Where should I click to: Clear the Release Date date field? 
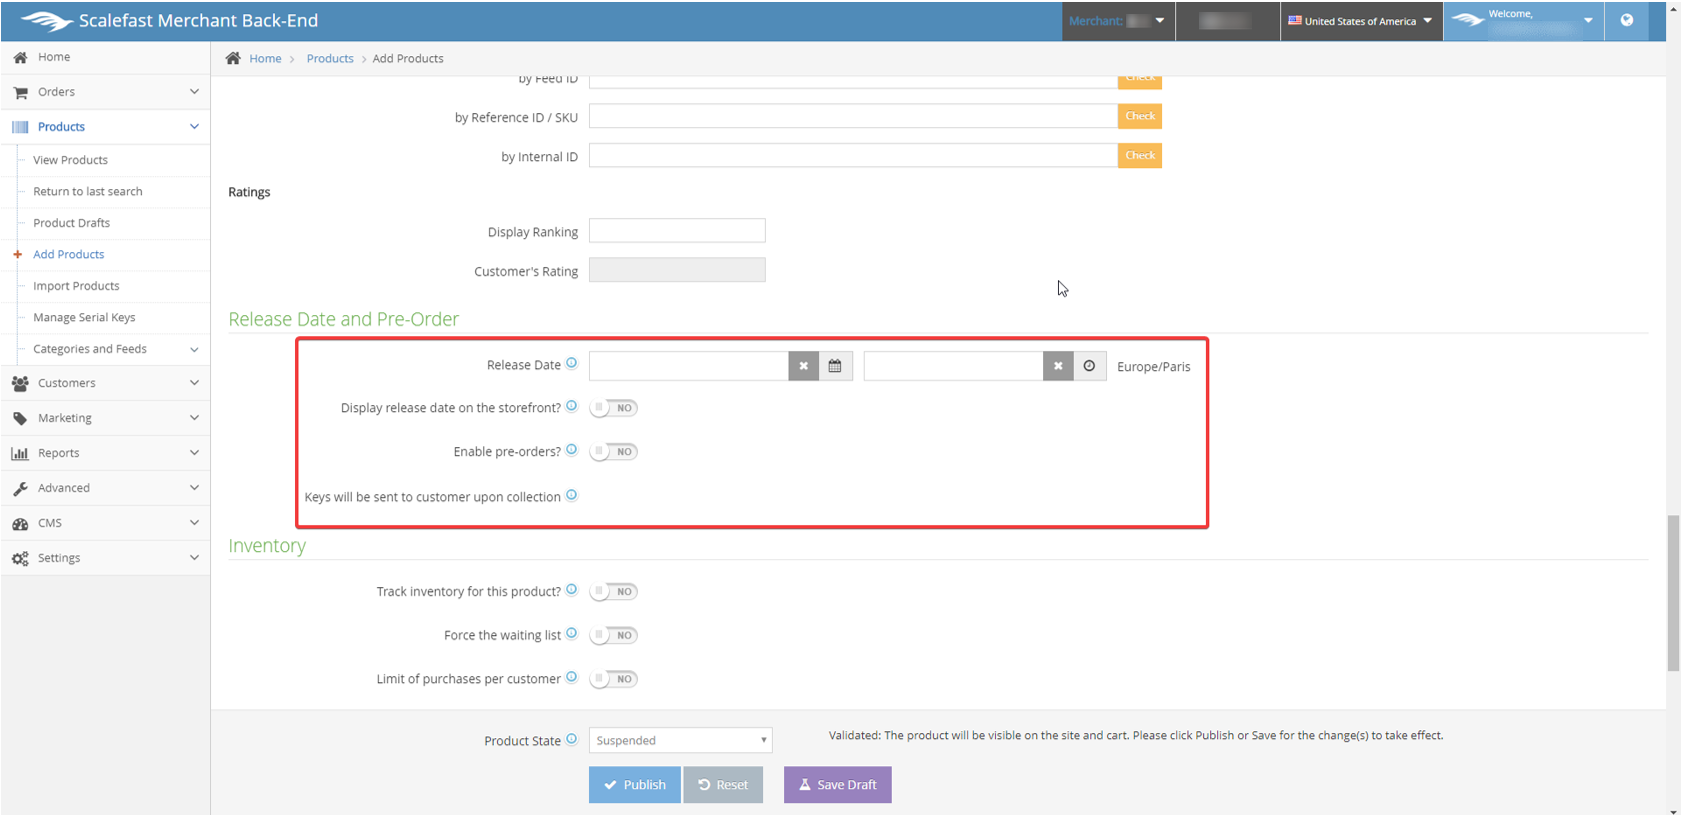pyautogui.click(x=803, y=366)
